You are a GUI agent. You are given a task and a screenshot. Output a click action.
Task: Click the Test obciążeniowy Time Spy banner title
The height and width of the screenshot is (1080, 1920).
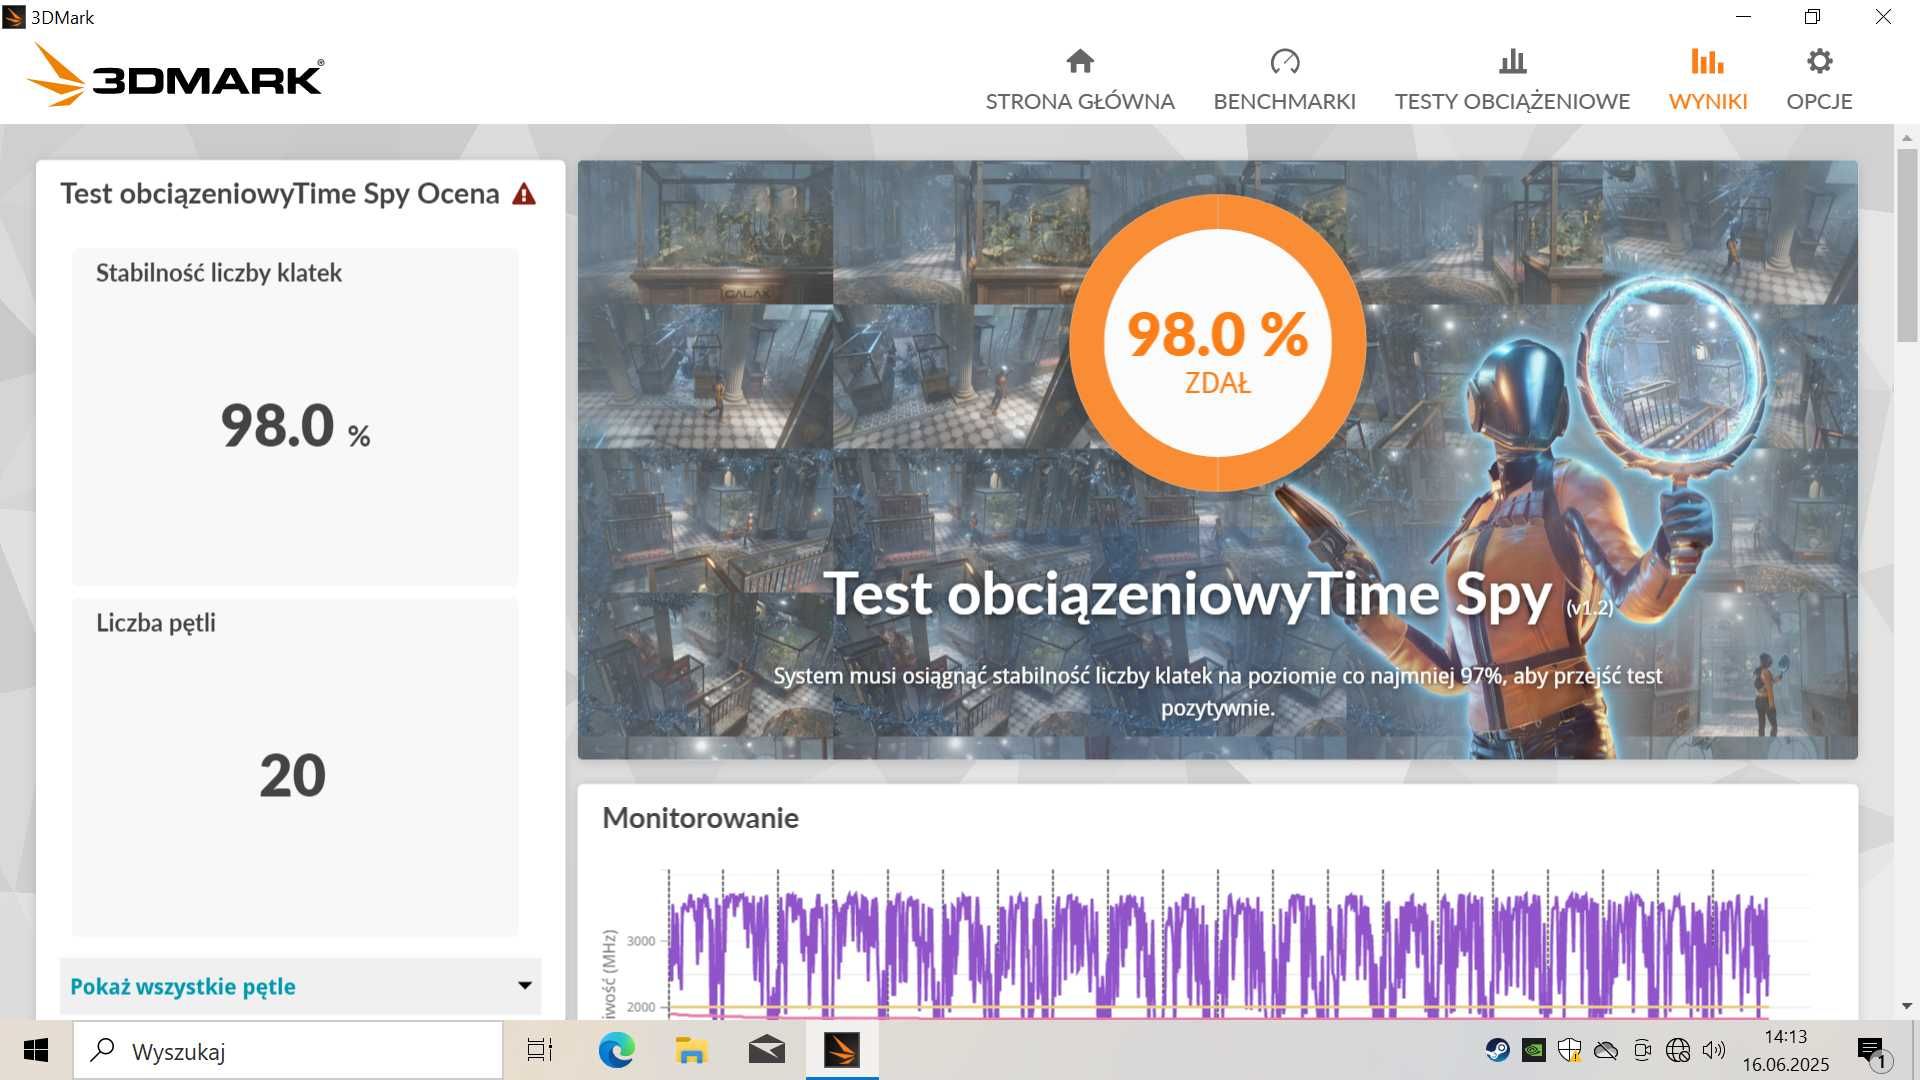[x=1187, y=594]
